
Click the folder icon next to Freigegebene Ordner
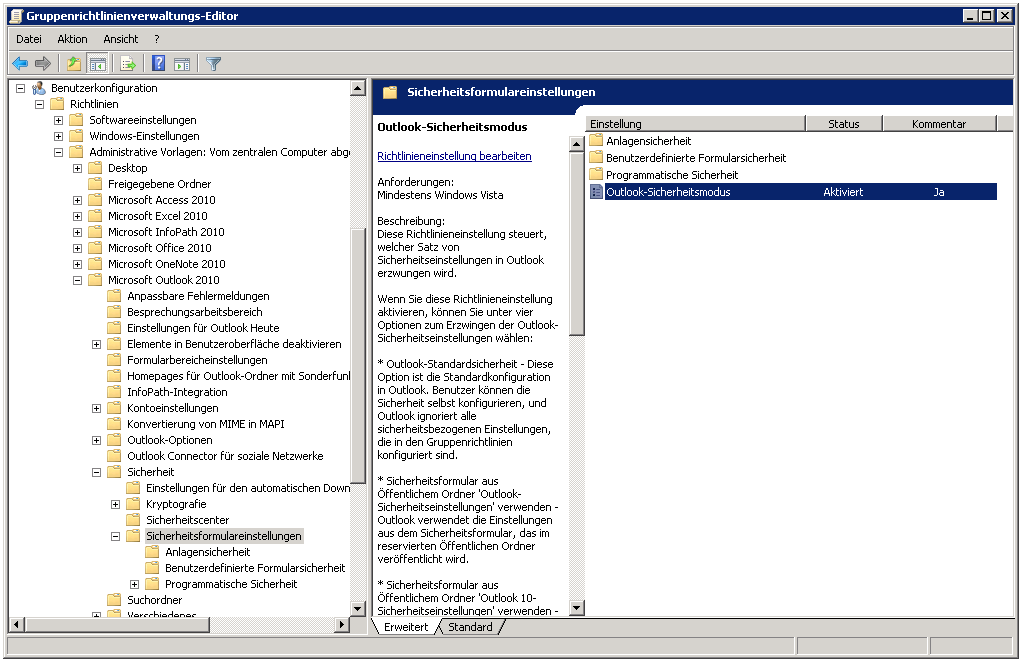pos(95,184)
